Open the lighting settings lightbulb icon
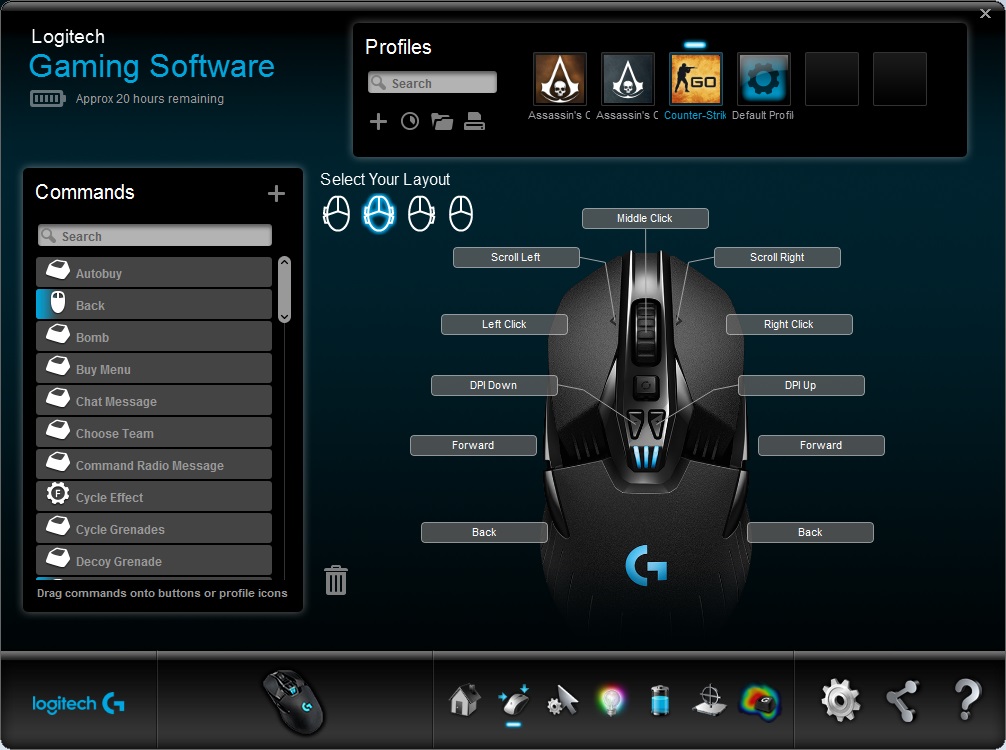This screenshot has height=750, width=1006. pos(610,701)
